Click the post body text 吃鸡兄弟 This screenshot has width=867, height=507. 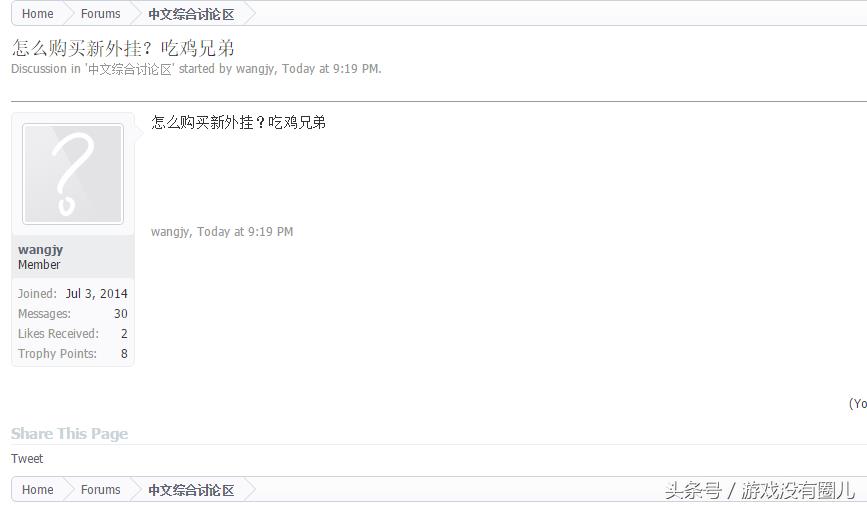pos(297,122)
